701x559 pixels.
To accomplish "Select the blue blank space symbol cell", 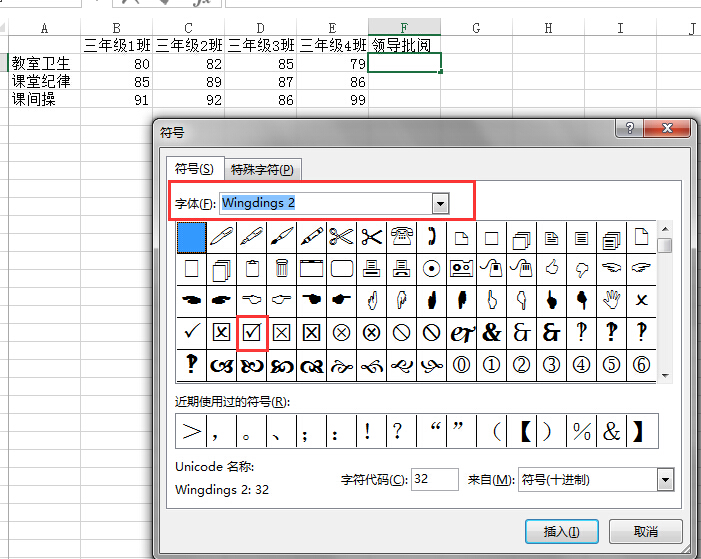I will pyautogui.click(x=192, y=237).
